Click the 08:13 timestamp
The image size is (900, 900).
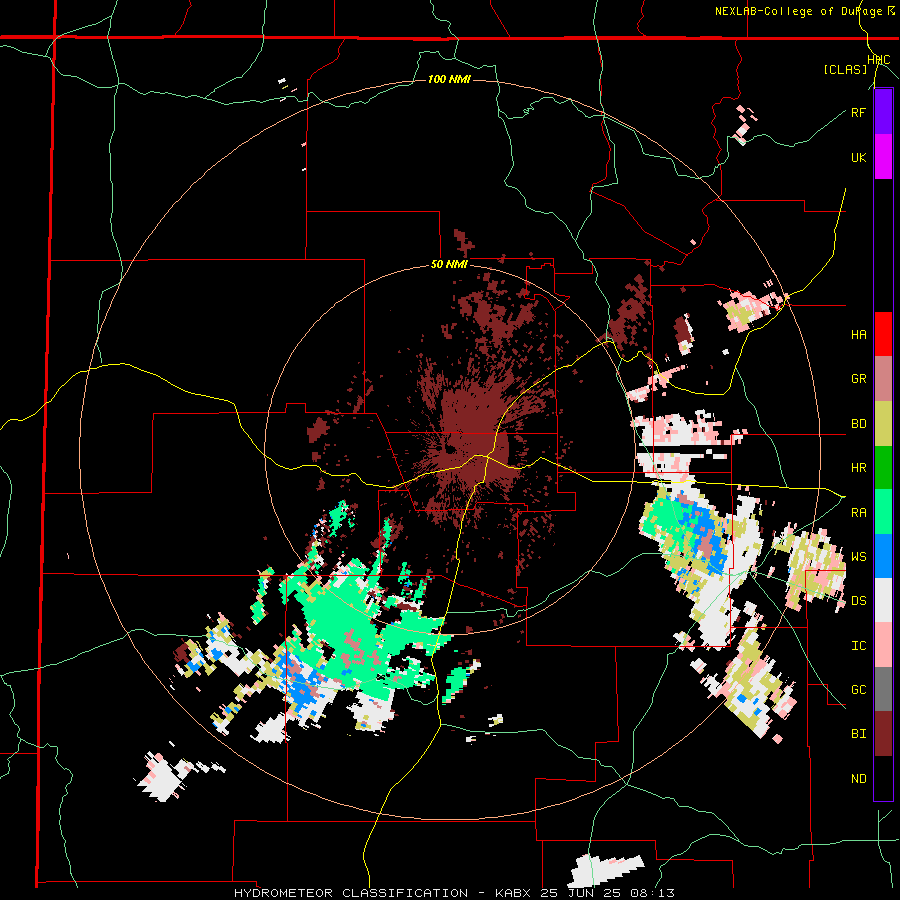[654, 893]
